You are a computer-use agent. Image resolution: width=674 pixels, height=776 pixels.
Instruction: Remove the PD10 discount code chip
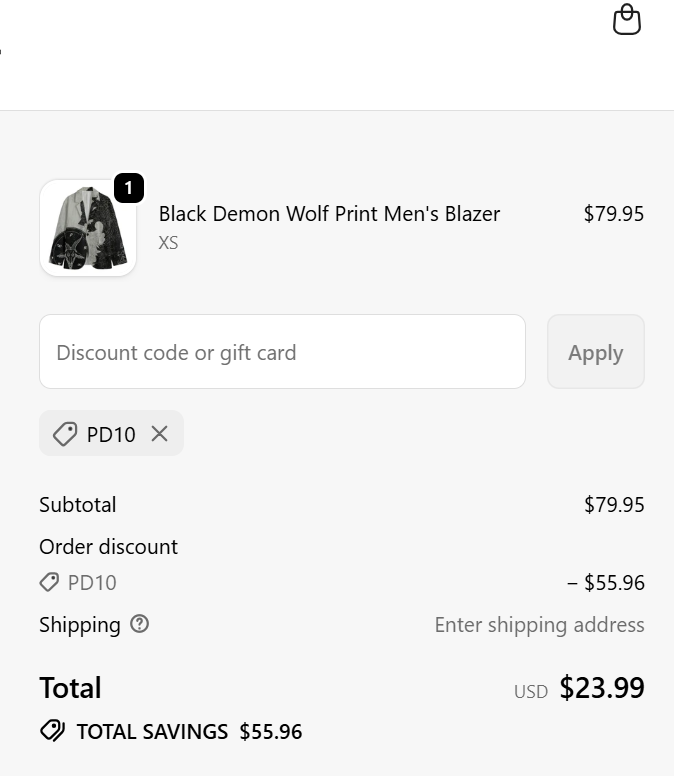click(x=160, y=434)
